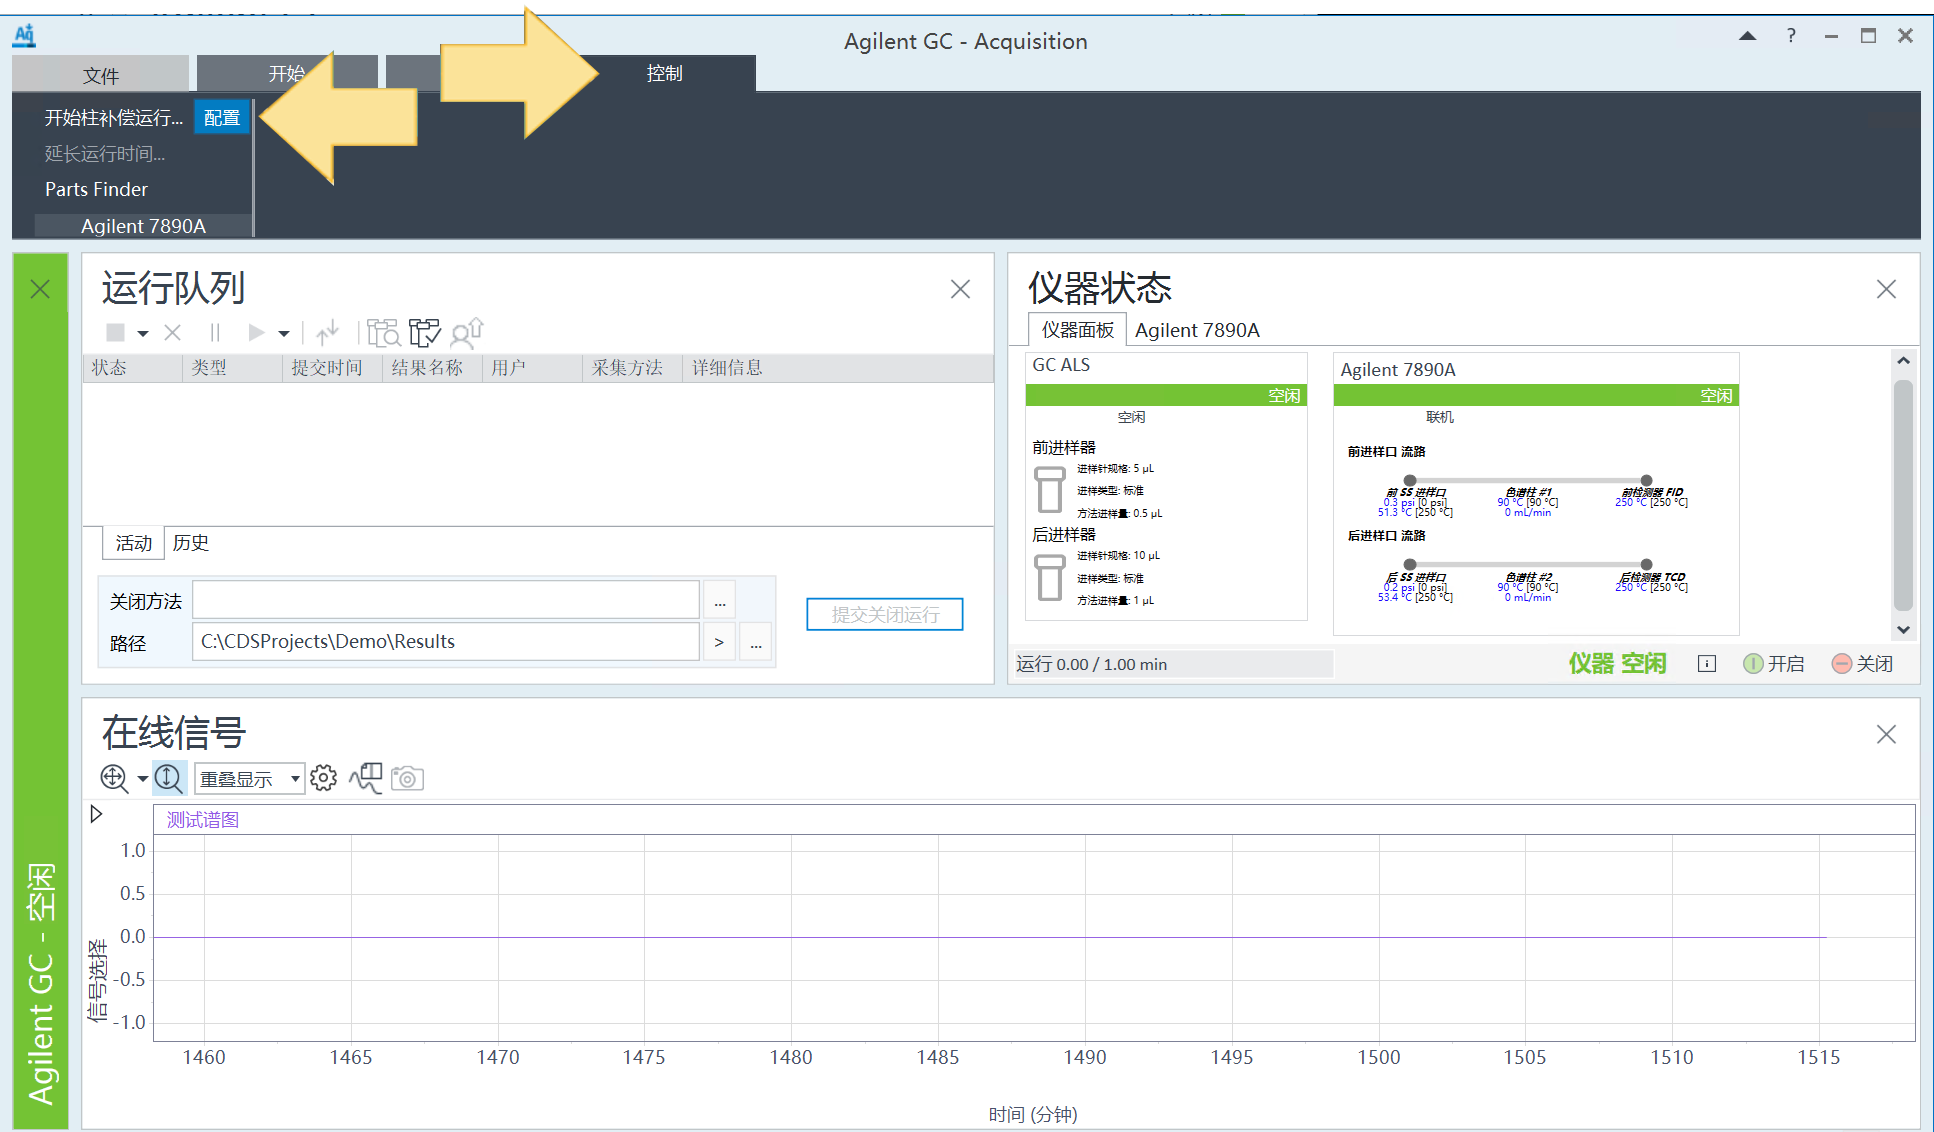Close the 仪器状态 panel
The width and height of the screenshot is (1934, 1132).
(1886, 289)
